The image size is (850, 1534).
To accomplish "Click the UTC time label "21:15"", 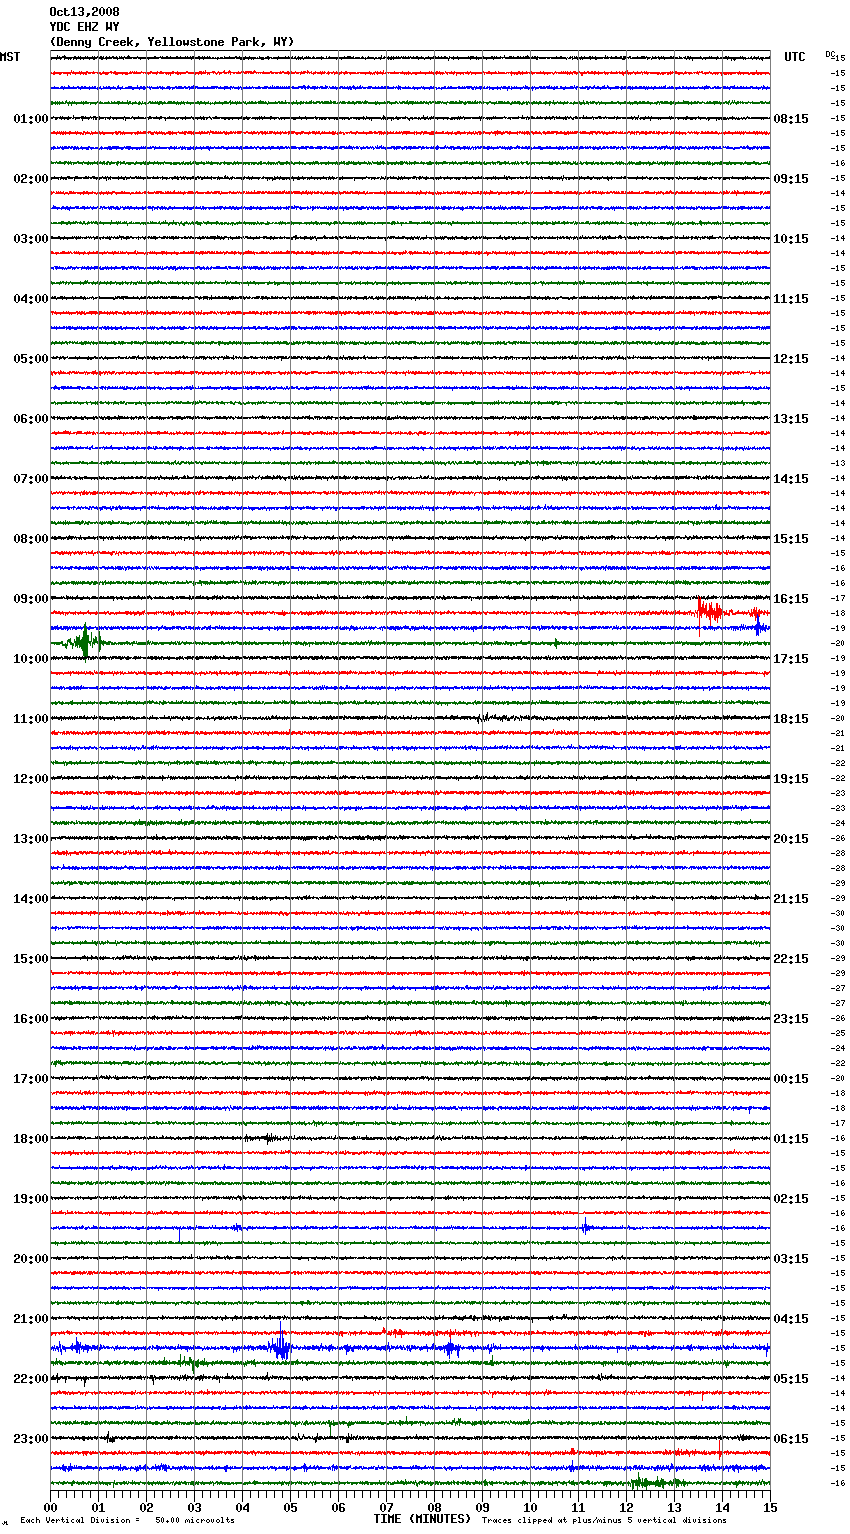I will point(791,899).
